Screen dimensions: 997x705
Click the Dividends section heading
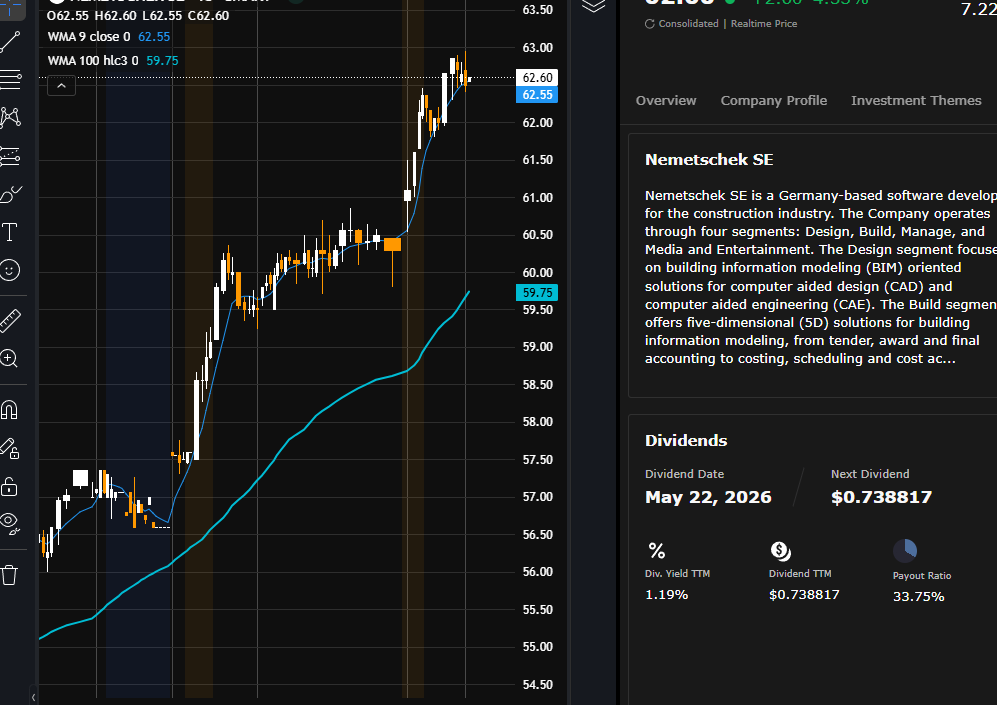point(685,441)
